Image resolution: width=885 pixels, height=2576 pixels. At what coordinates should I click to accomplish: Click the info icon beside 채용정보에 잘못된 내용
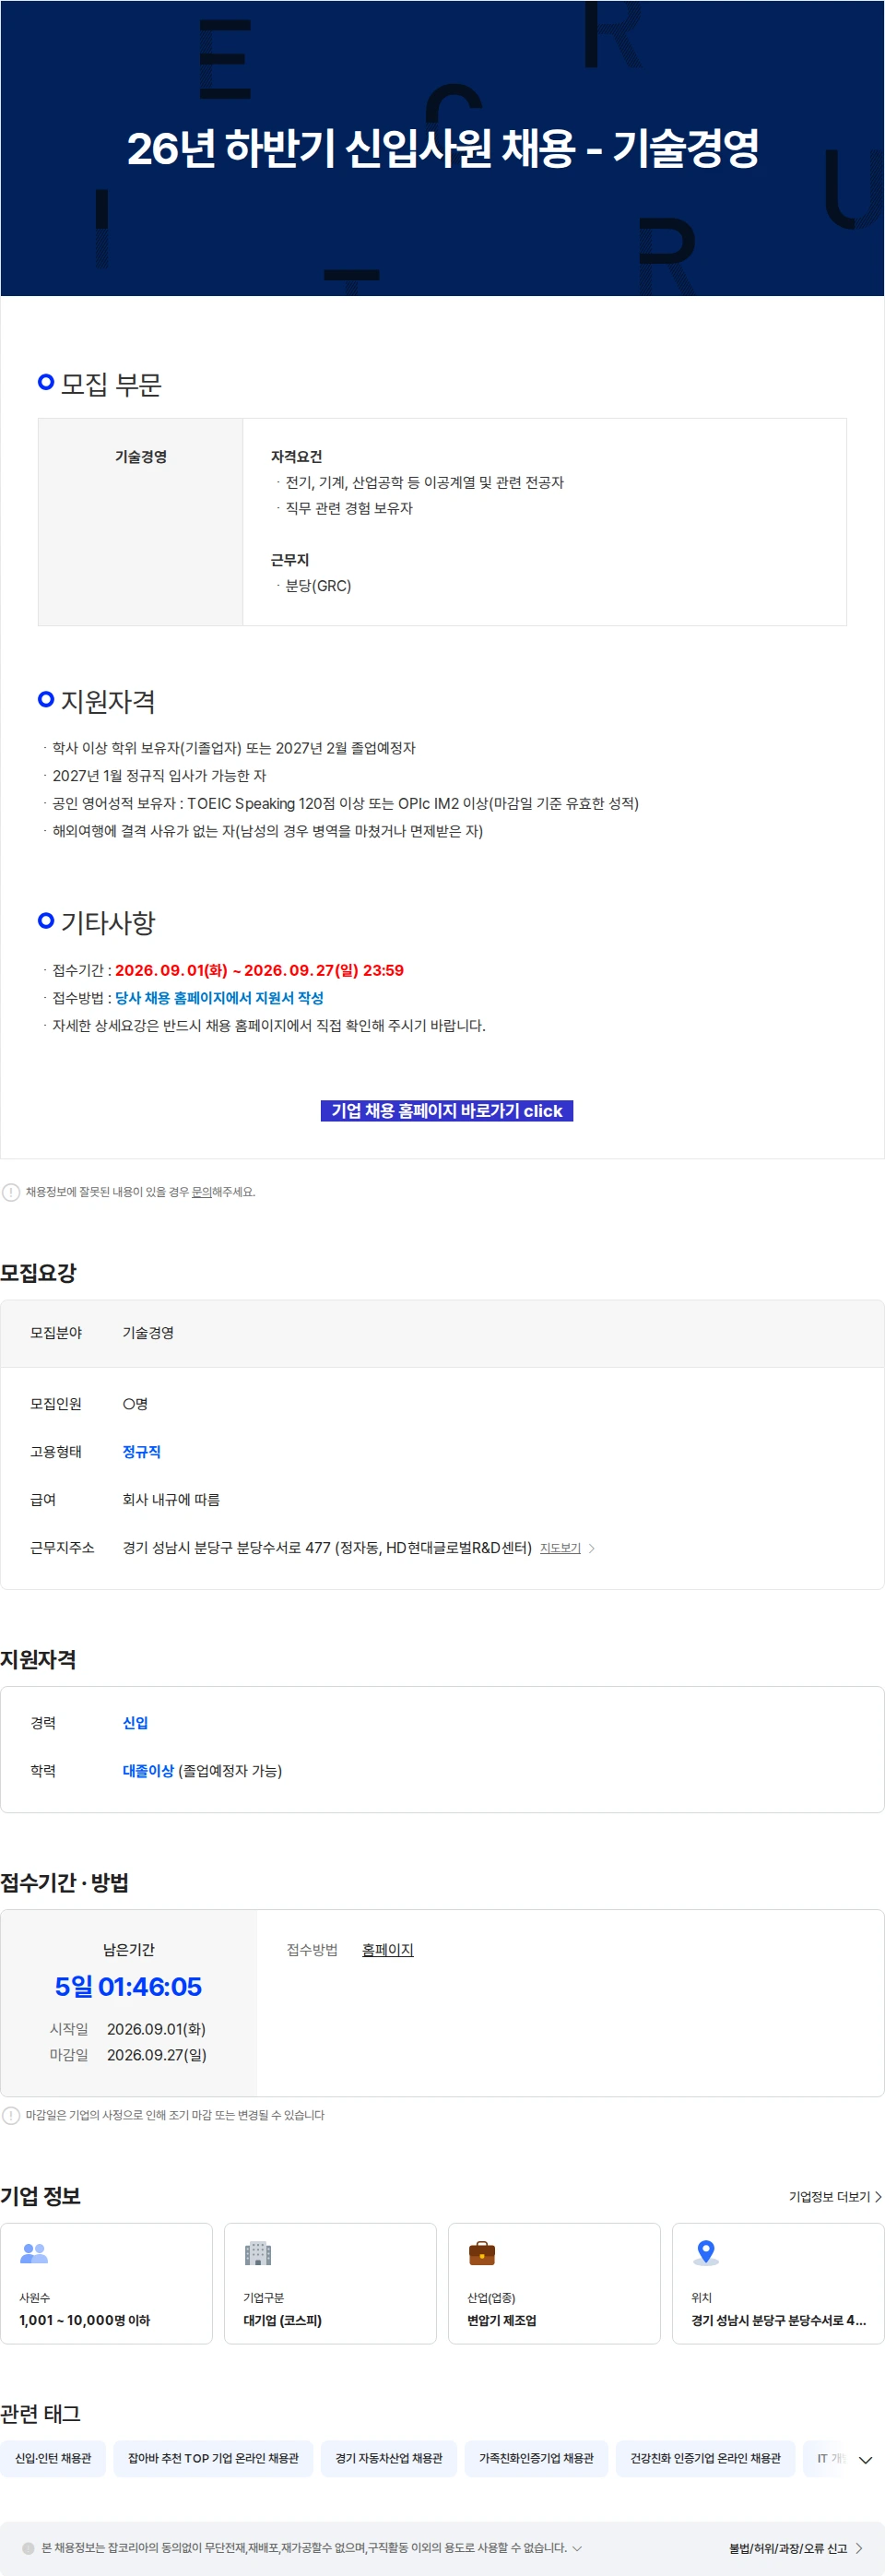tap(11, 1192)
